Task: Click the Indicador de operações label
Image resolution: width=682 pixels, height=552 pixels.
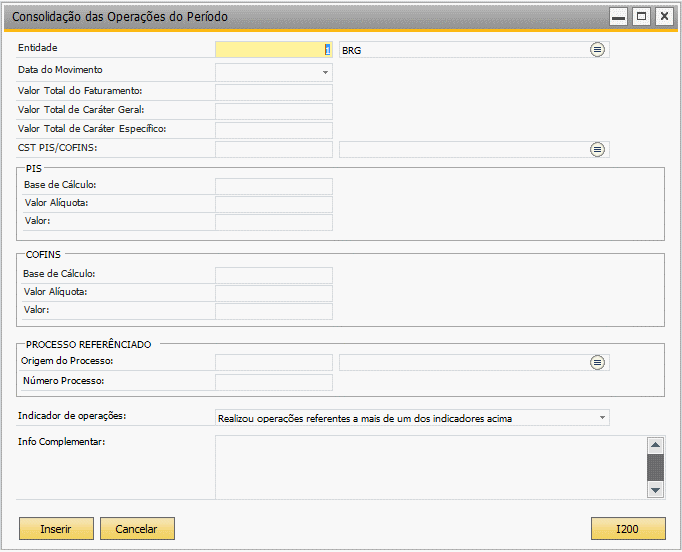Action: pyautogui.click(x=72, y=416)
